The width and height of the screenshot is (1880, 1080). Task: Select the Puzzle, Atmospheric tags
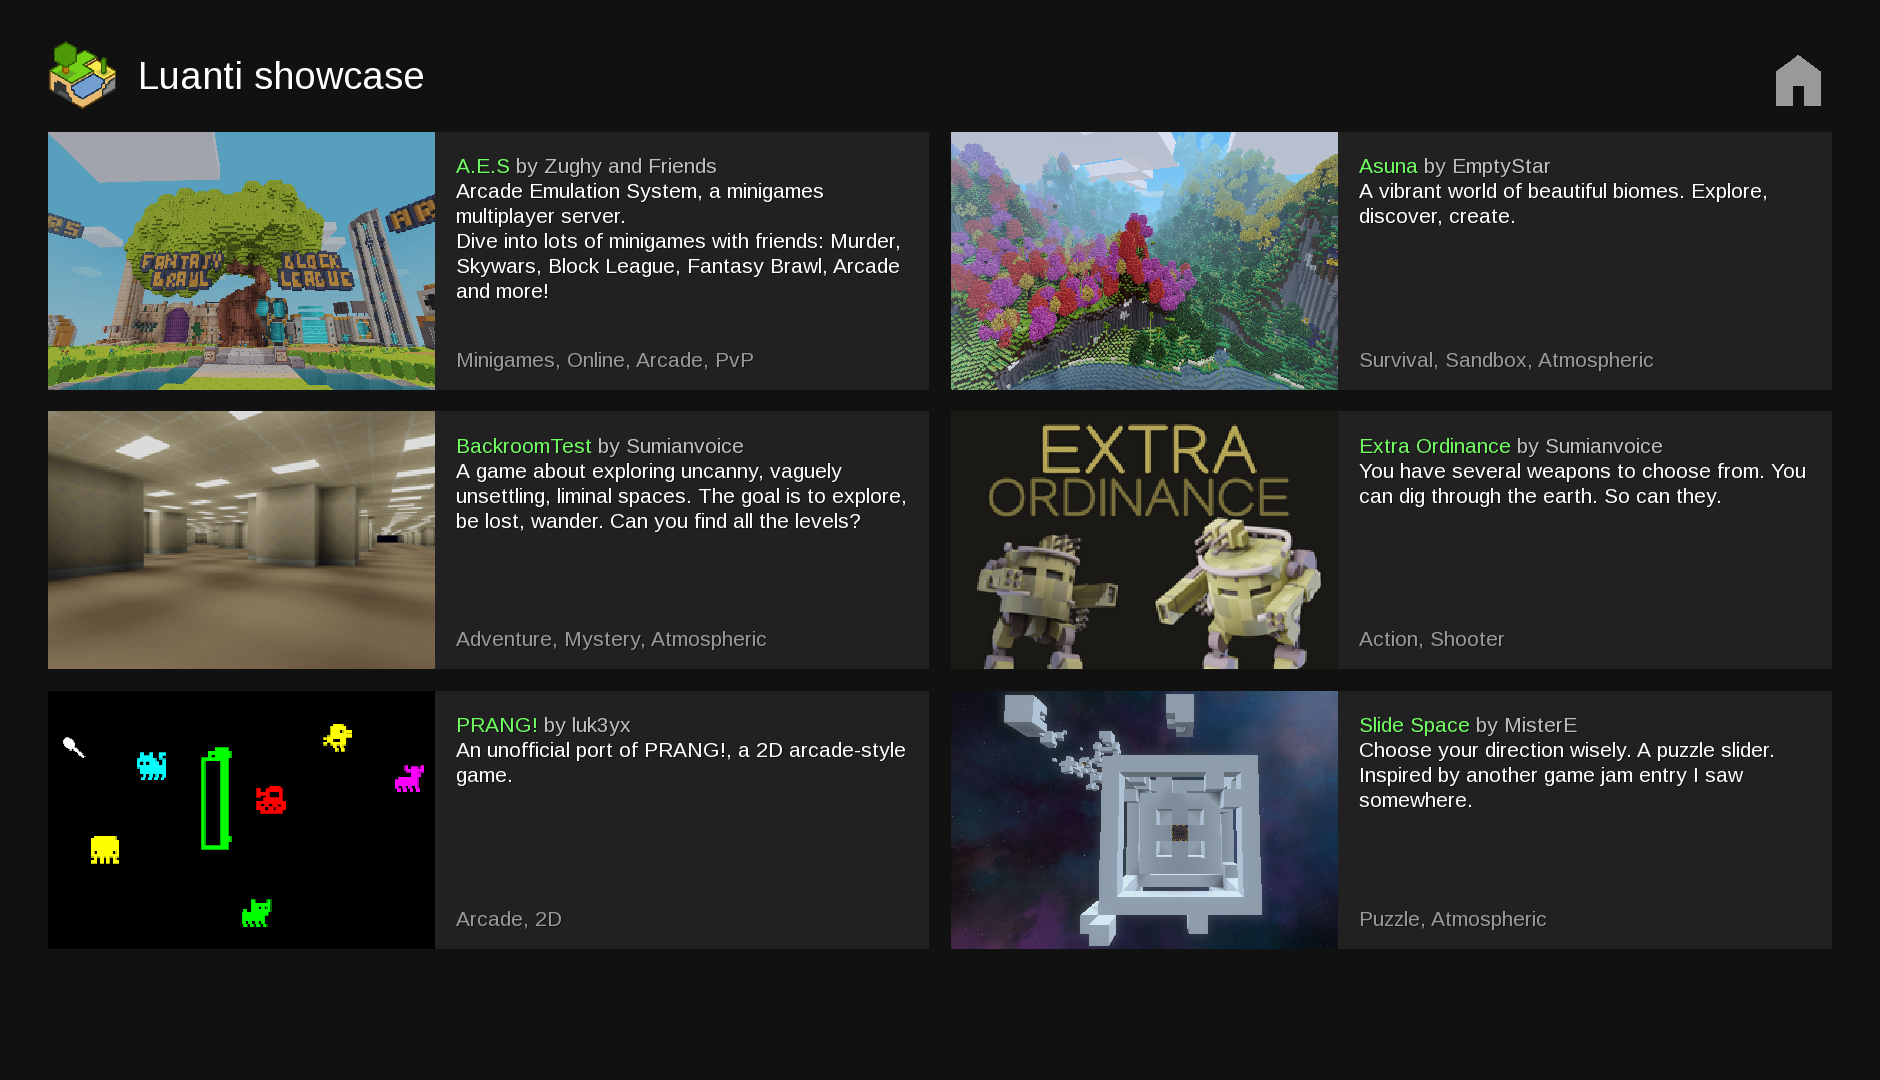[1452, 919]
